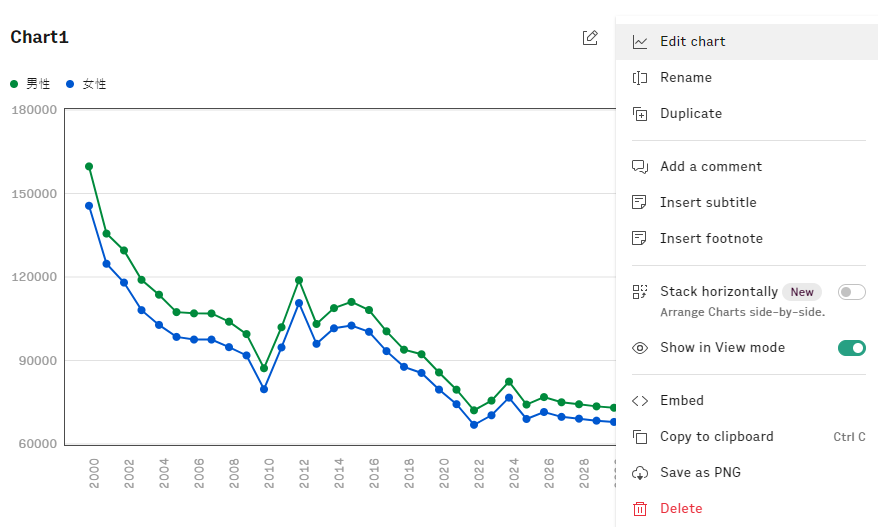Click the Duplicate icon in menu
This screenshot has height=527, width=878.
pyautogui.click(x=640, y=114)
